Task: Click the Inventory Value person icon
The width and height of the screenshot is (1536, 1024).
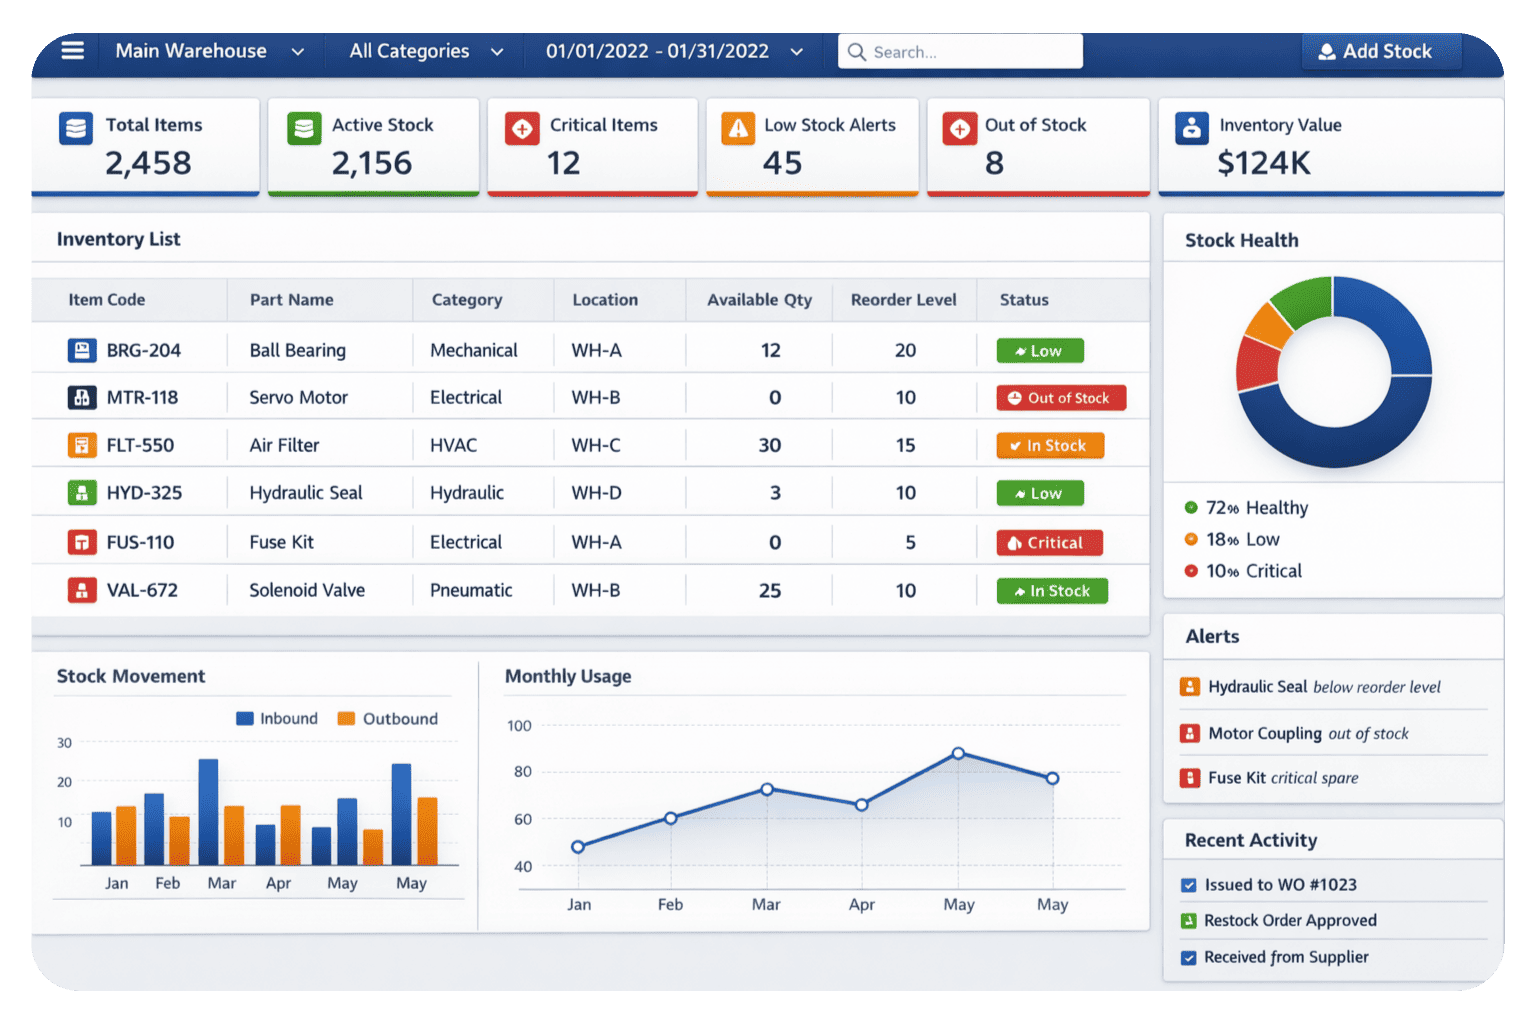Action: click(1193, 128)
